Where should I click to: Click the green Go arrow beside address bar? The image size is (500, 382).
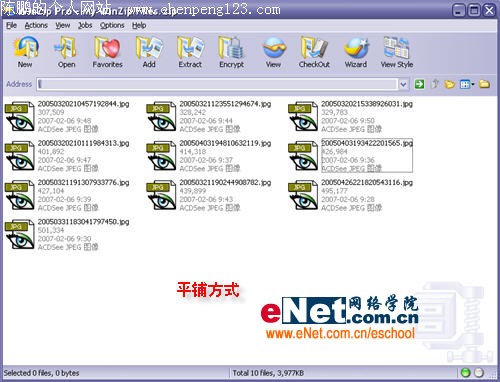tap(420, 84)
